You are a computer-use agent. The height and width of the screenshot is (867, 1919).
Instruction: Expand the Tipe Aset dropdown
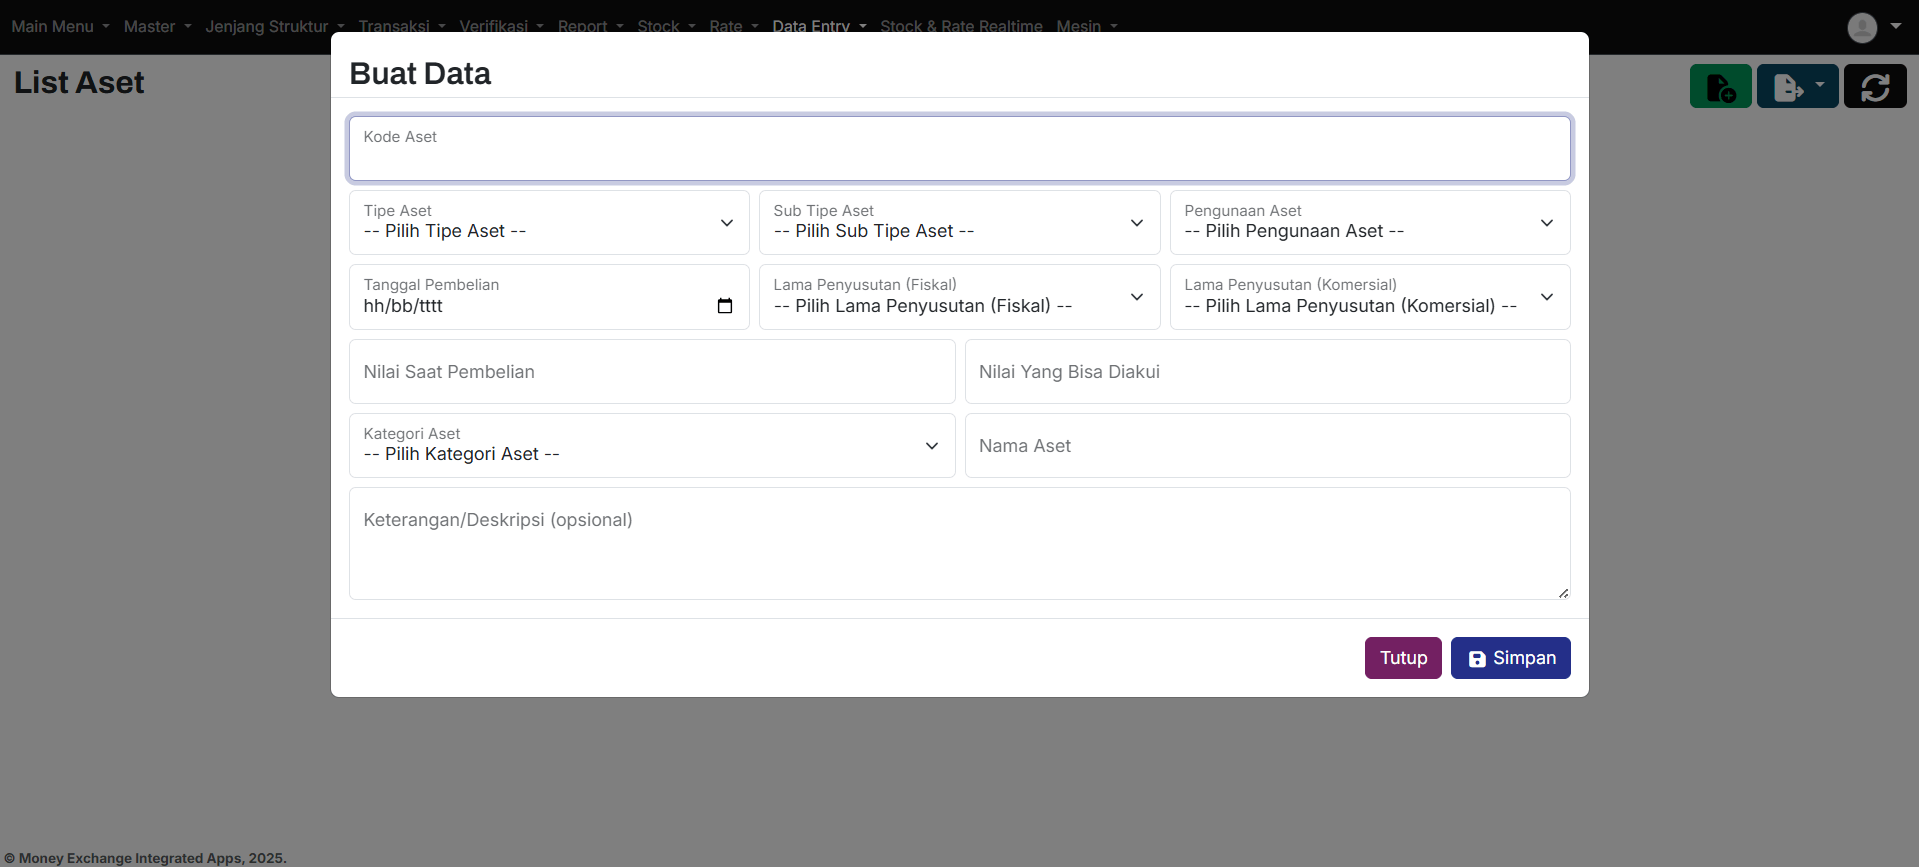pyautogui.click(x=549, y=223)
